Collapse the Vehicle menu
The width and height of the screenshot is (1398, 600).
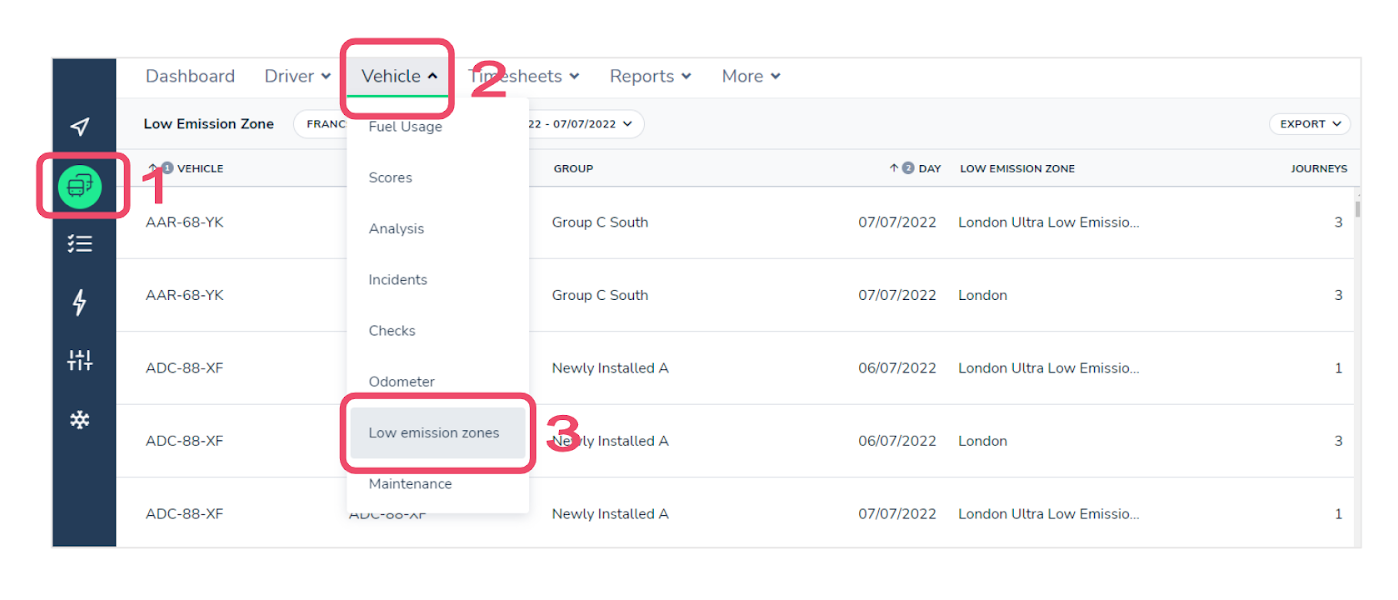[399, 76]
